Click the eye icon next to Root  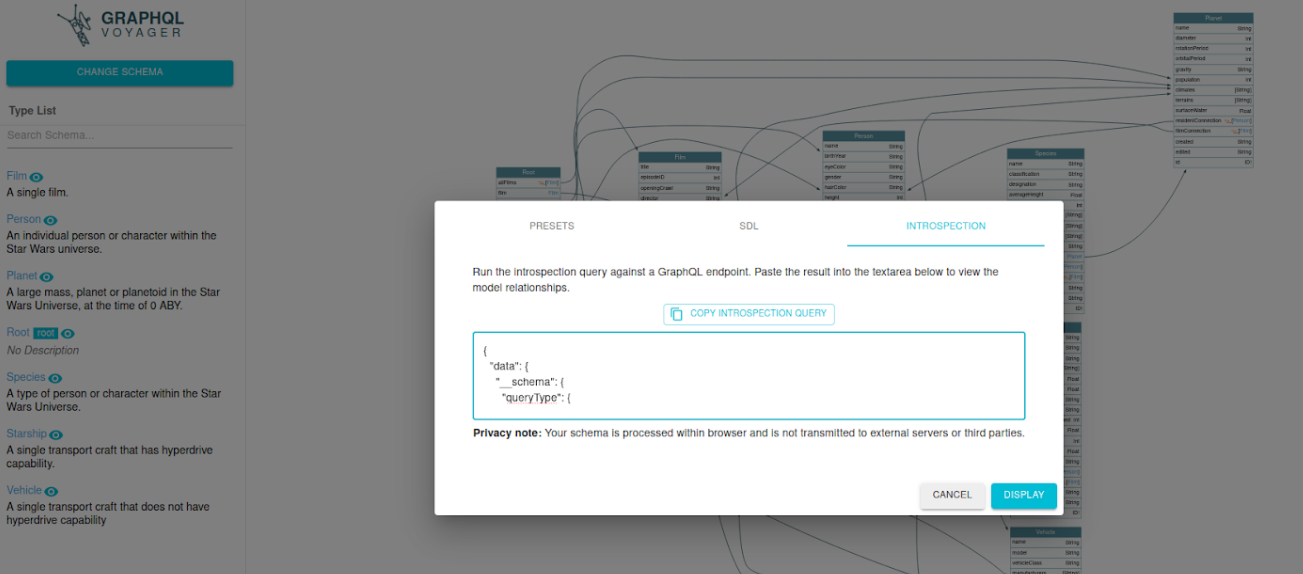(x=68, y=333)
